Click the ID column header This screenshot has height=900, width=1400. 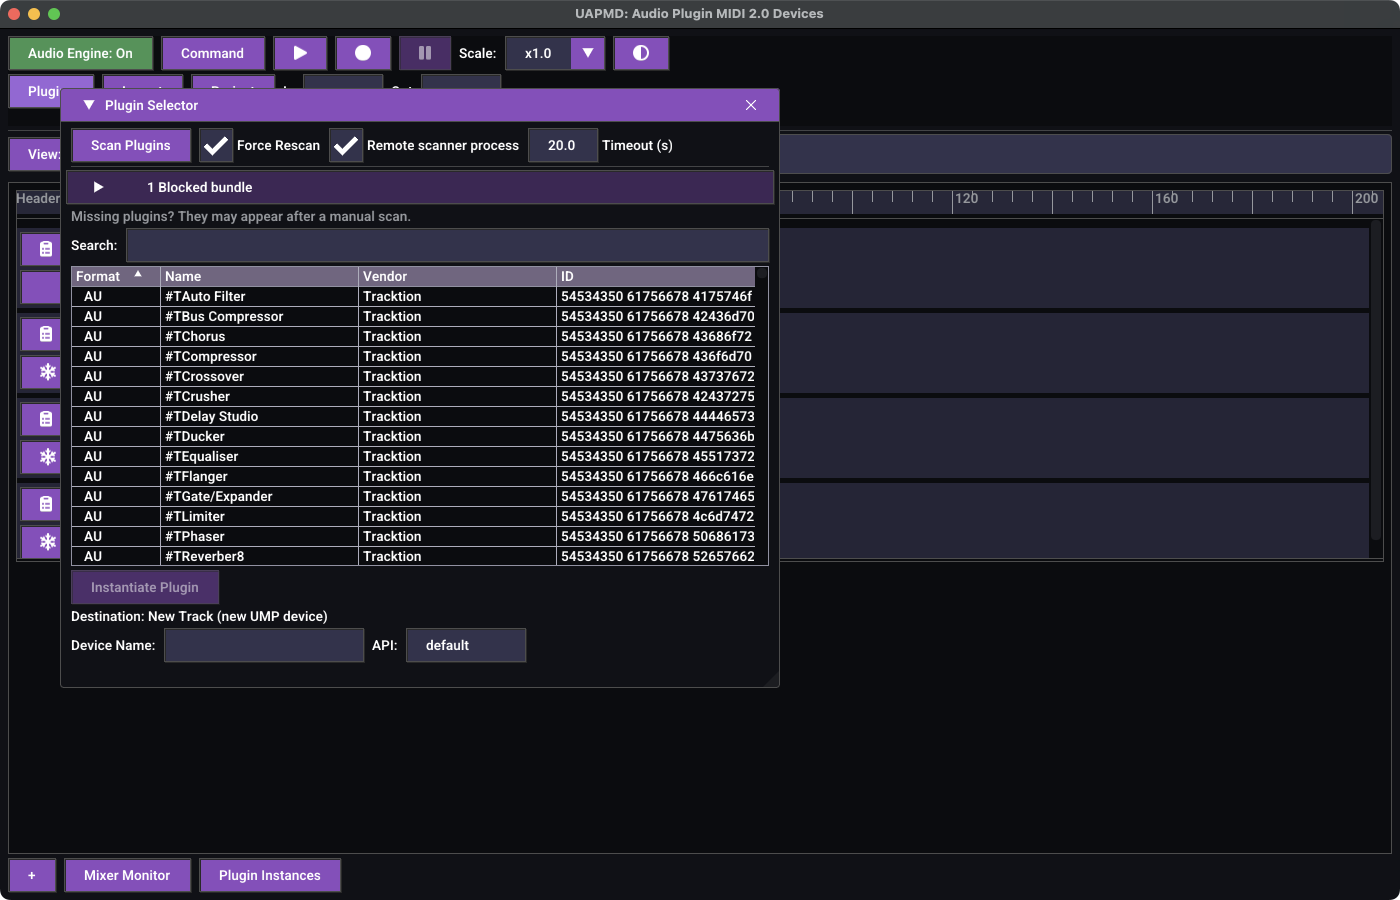[656, 276]
